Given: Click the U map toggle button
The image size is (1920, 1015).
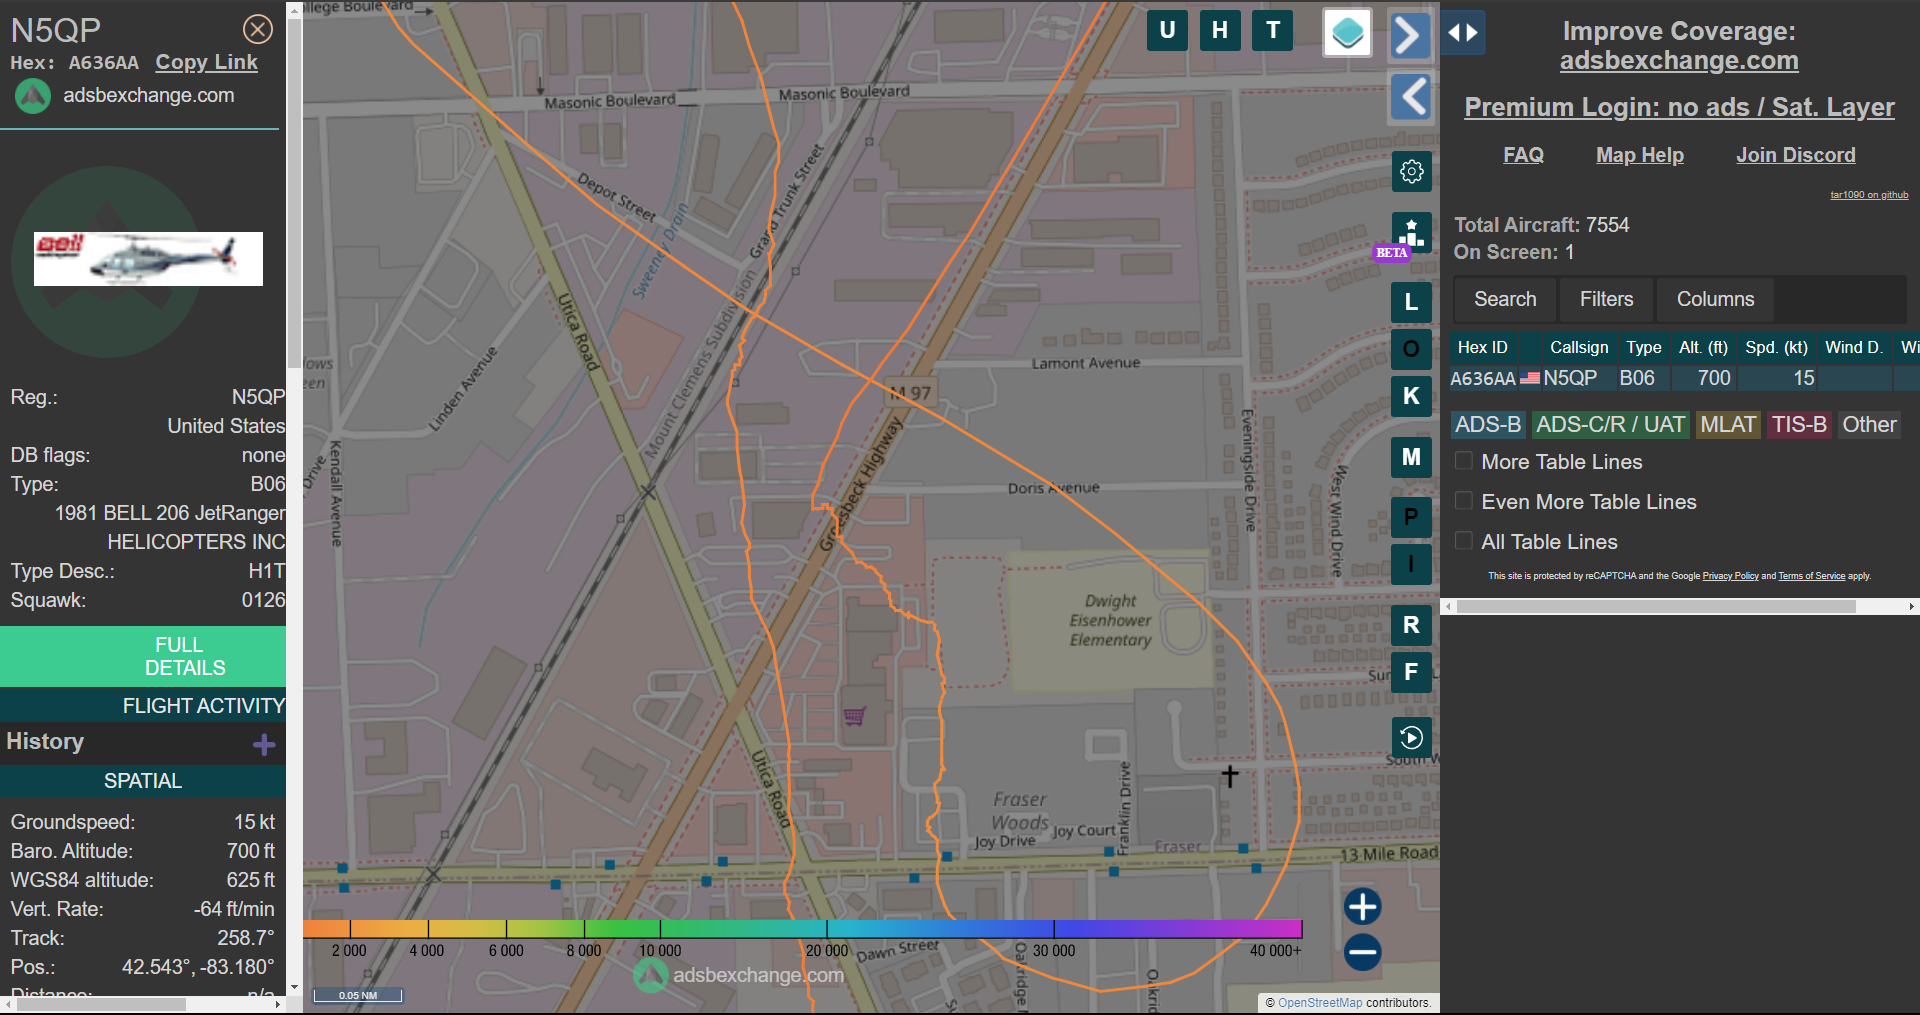Looking at the screenshot, I should 1167,30.
